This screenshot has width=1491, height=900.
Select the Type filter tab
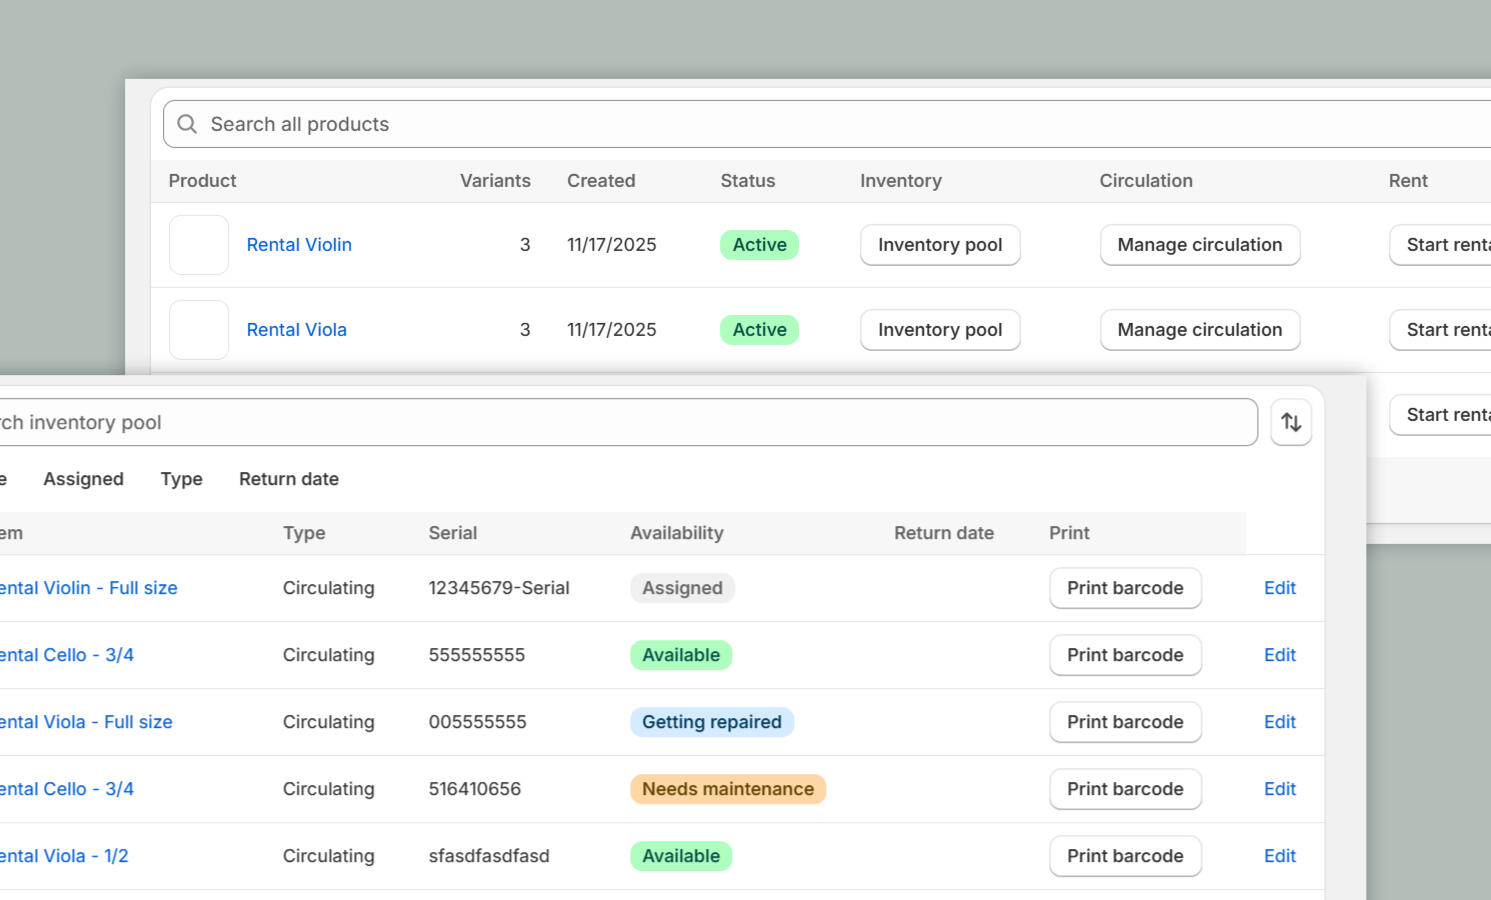pyautogui.click(x=181, y=479)
